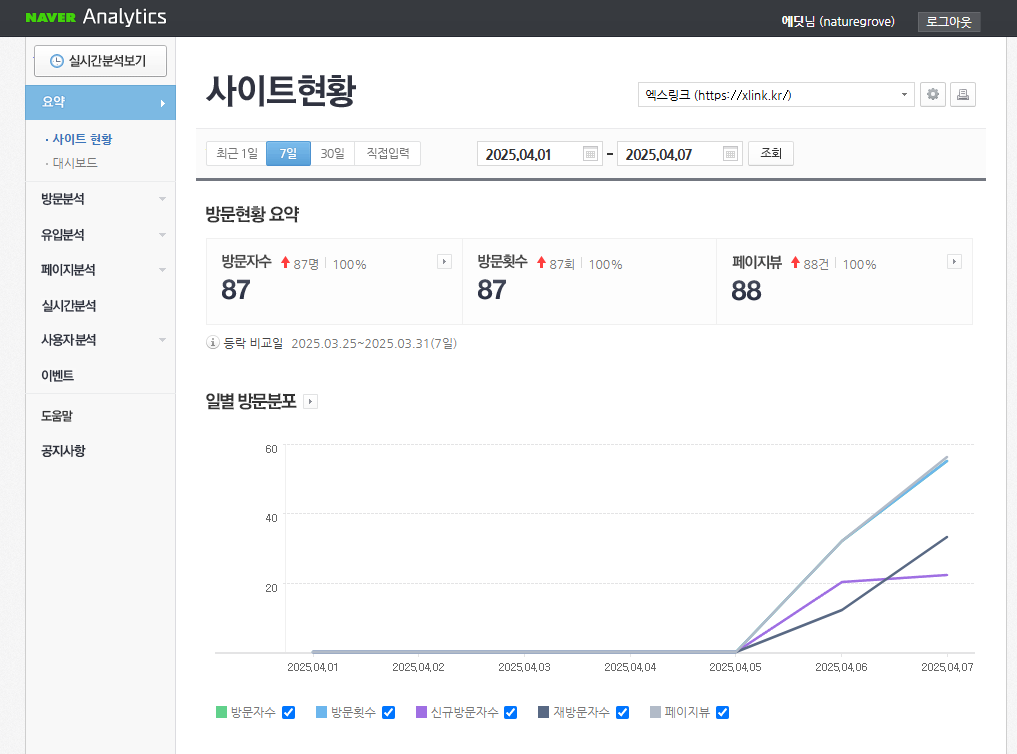Image resolution: width=1017 pixels, height=754 pixels.
Task: Open the start date calendar picker
Action: [590, 154]
